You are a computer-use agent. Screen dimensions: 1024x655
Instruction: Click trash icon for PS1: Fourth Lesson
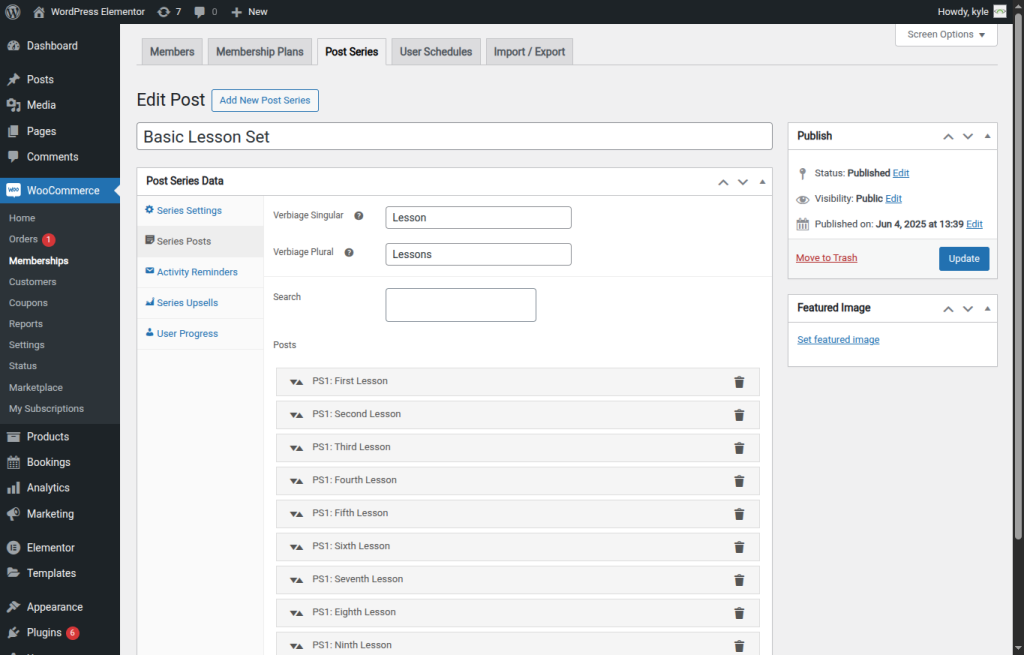point(739,481)
